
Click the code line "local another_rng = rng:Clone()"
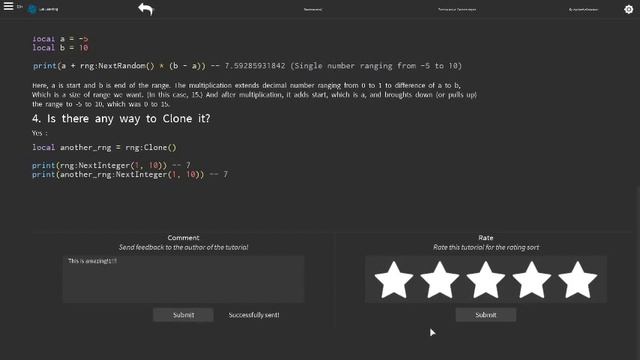pos(104,147)
